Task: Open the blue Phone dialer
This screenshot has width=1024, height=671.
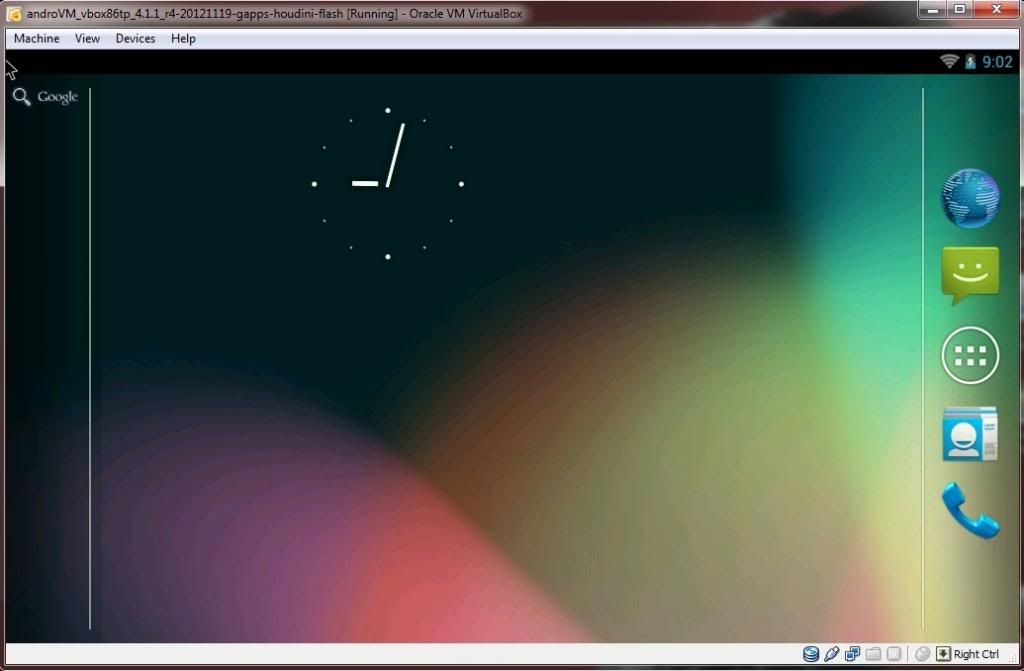Action: pos(970,510)
